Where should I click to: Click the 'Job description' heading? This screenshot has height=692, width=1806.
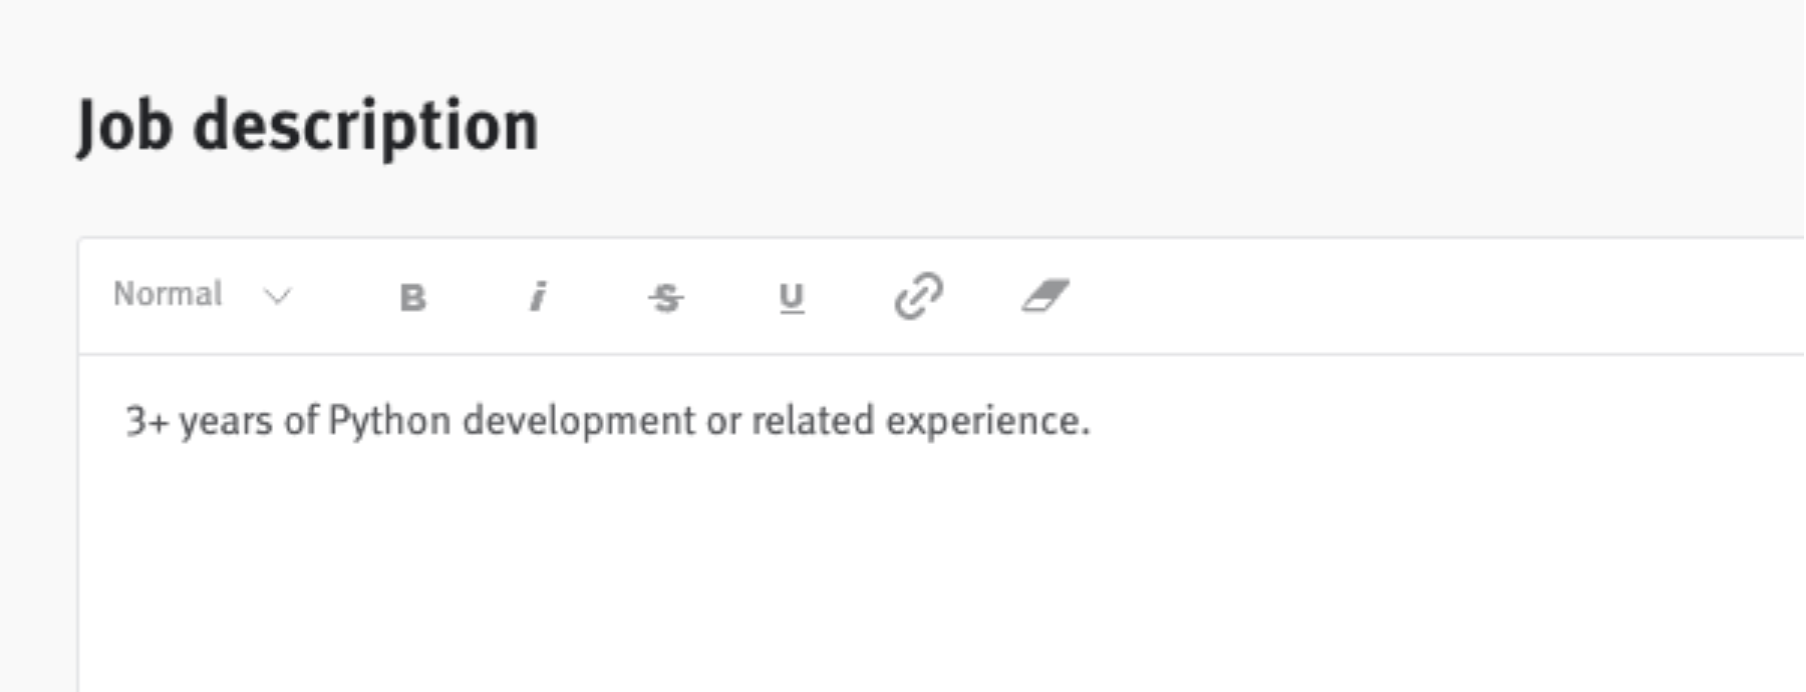coord(308,126)
